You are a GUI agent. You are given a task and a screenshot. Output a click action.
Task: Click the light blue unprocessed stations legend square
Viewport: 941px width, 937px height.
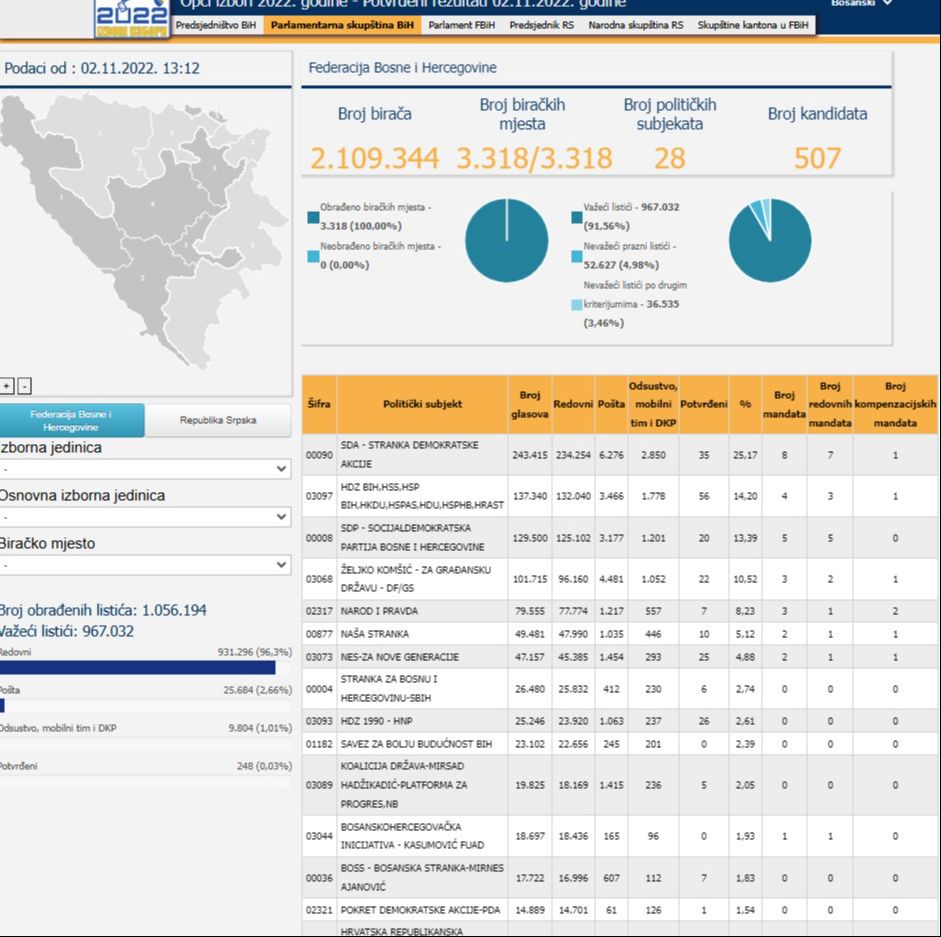pyautogui.click(x=313, y=256)
